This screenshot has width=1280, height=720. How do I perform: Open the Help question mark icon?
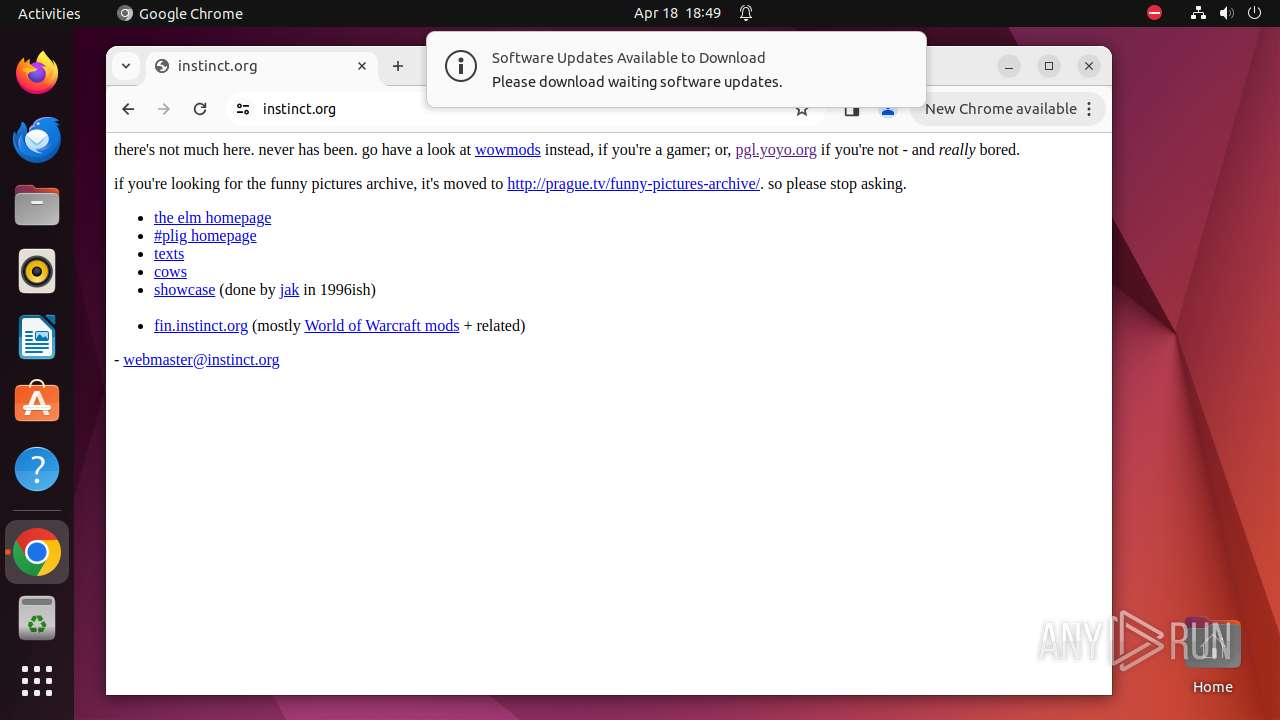click(x=37, y=469)
